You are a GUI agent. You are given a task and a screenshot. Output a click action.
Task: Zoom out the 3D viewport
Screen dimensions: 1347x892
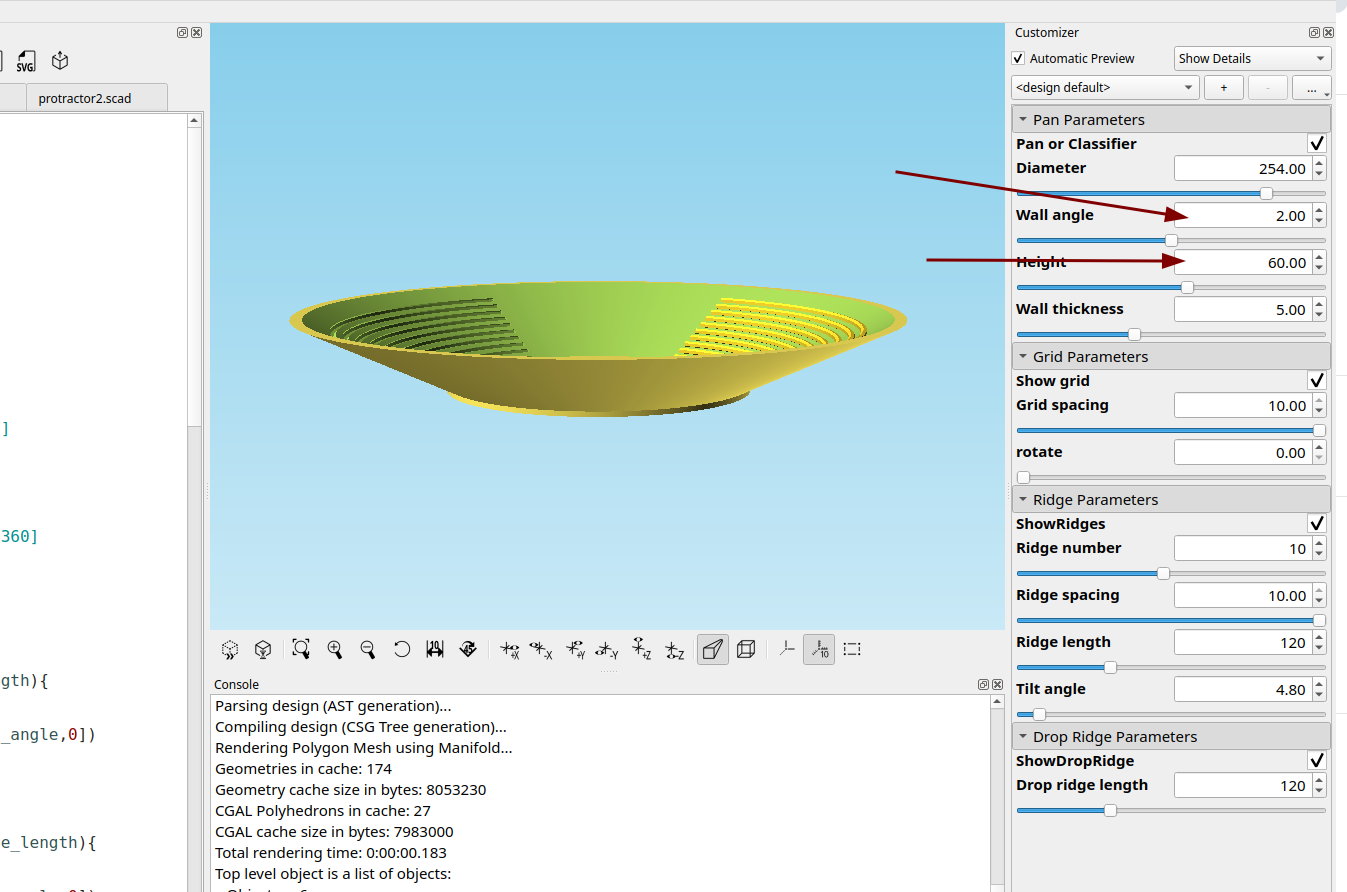click(368, 650)
